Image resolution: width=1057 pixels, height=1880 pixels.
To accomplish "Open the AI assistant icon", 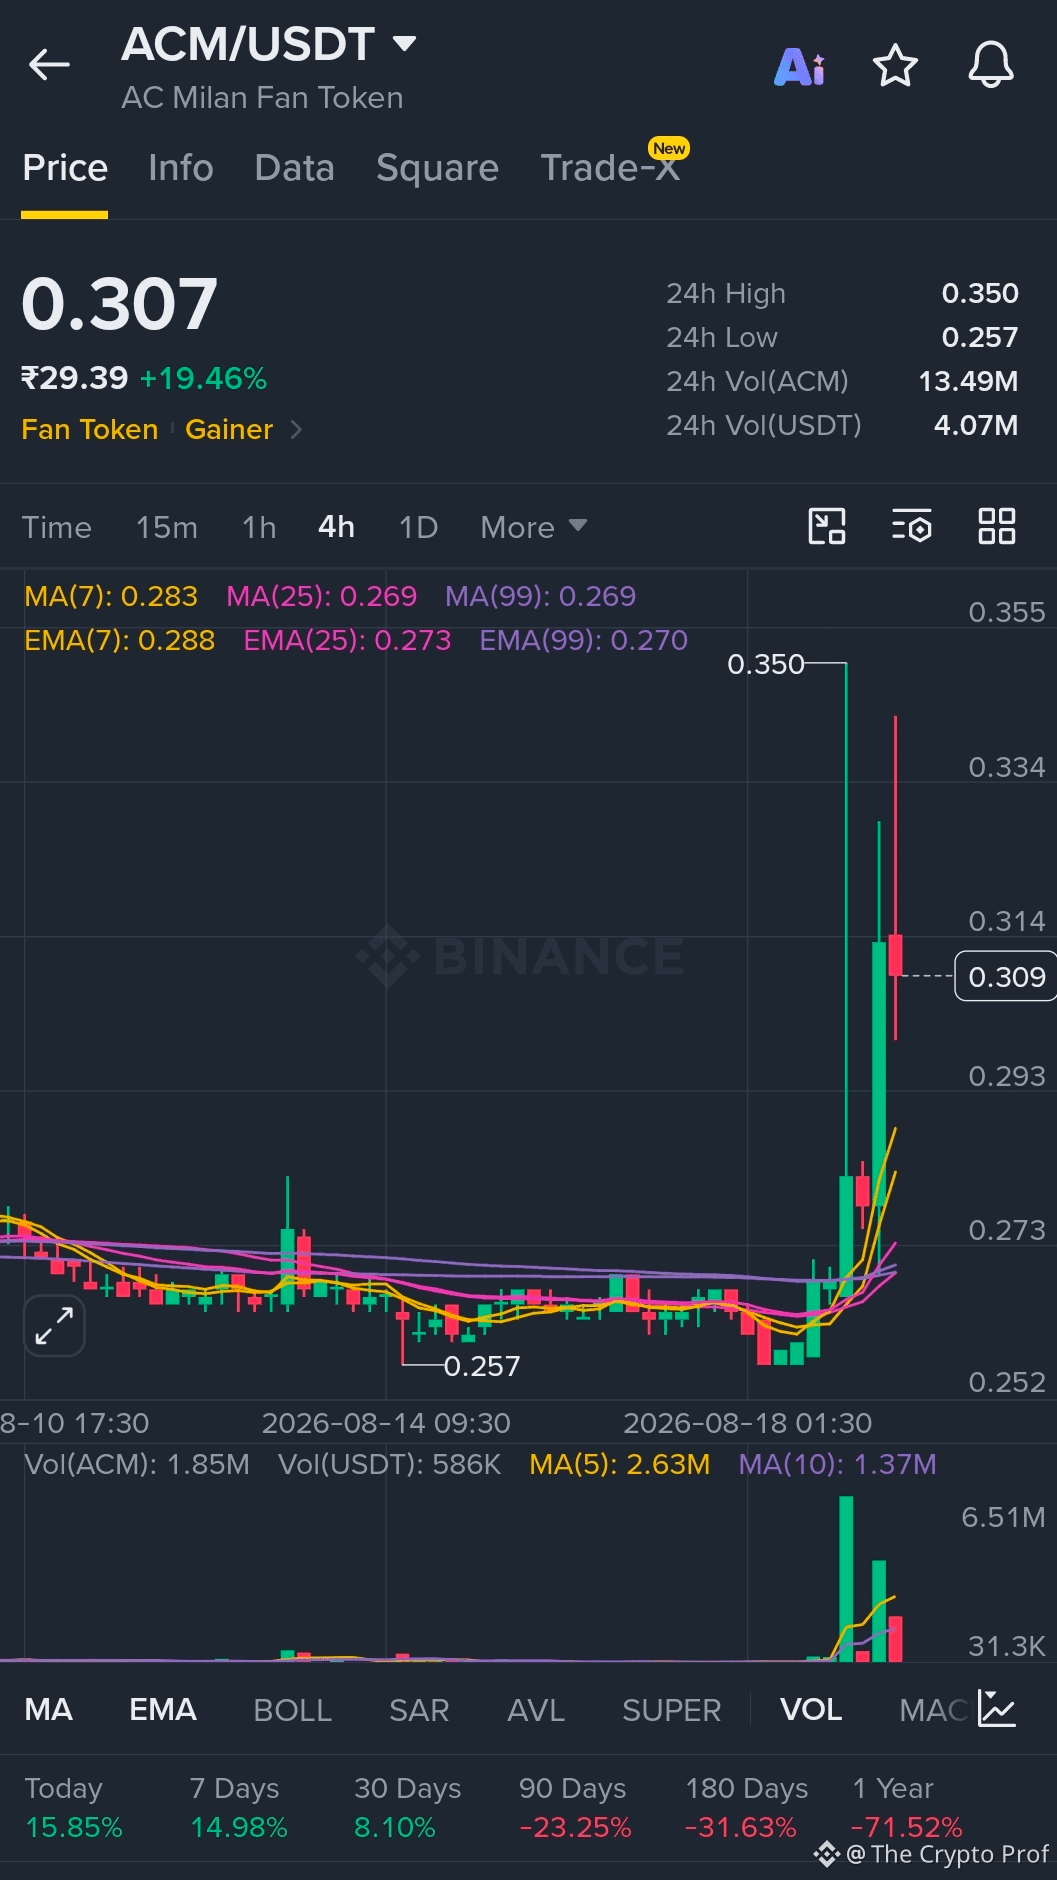I will point(800,66).
